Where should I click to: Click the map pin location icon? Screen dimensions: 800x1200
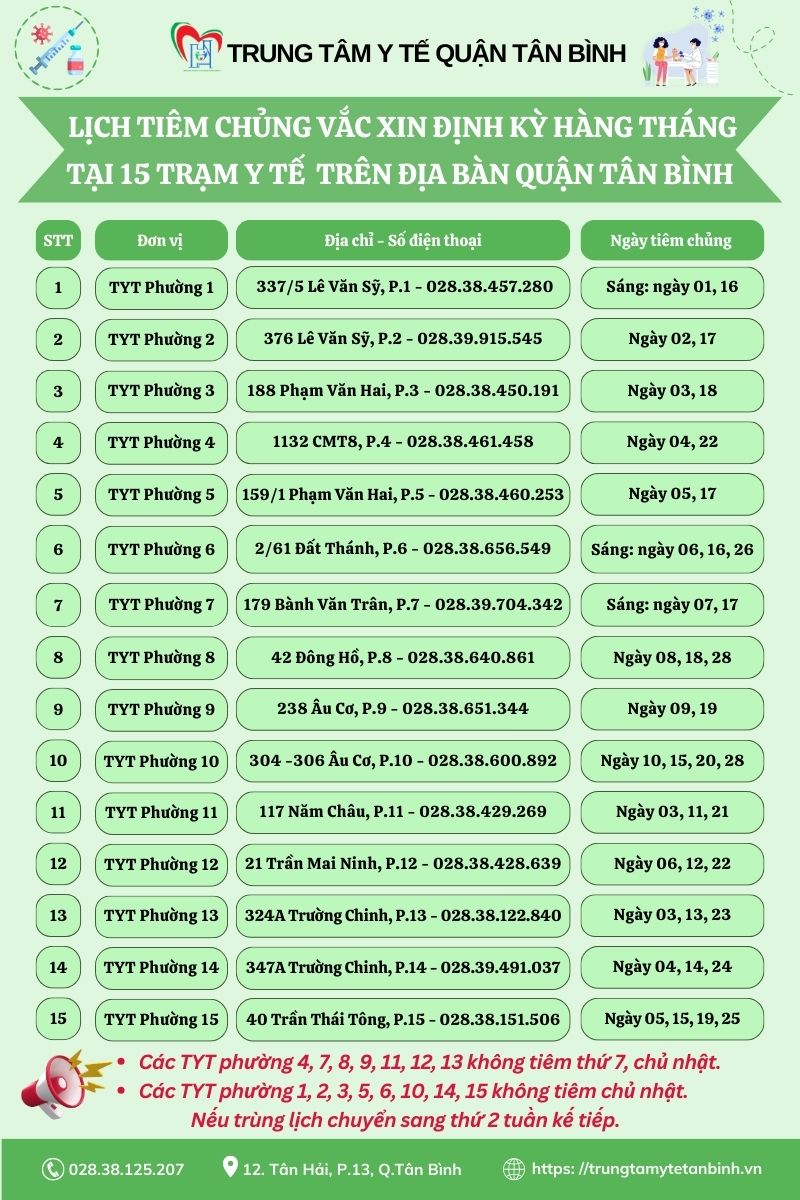coord(231,1167)
